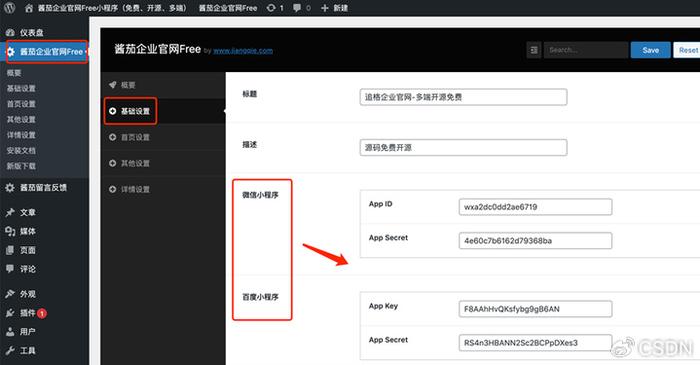Open 安装文档 in the submenu

pyautogui.click(x=21, y=151)
